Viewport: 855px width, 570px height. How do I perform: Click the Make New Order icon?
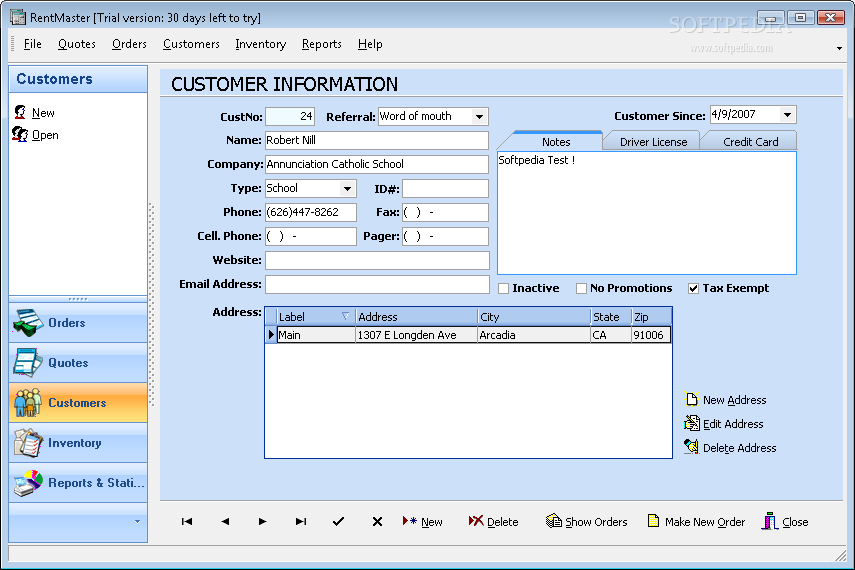(653, 521)
